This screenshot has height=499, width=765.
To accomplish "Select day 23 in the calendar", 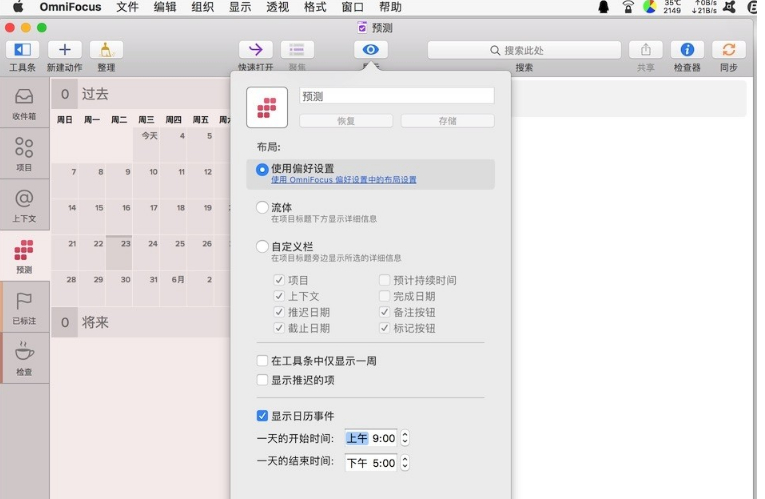I will tap(119, 253).
